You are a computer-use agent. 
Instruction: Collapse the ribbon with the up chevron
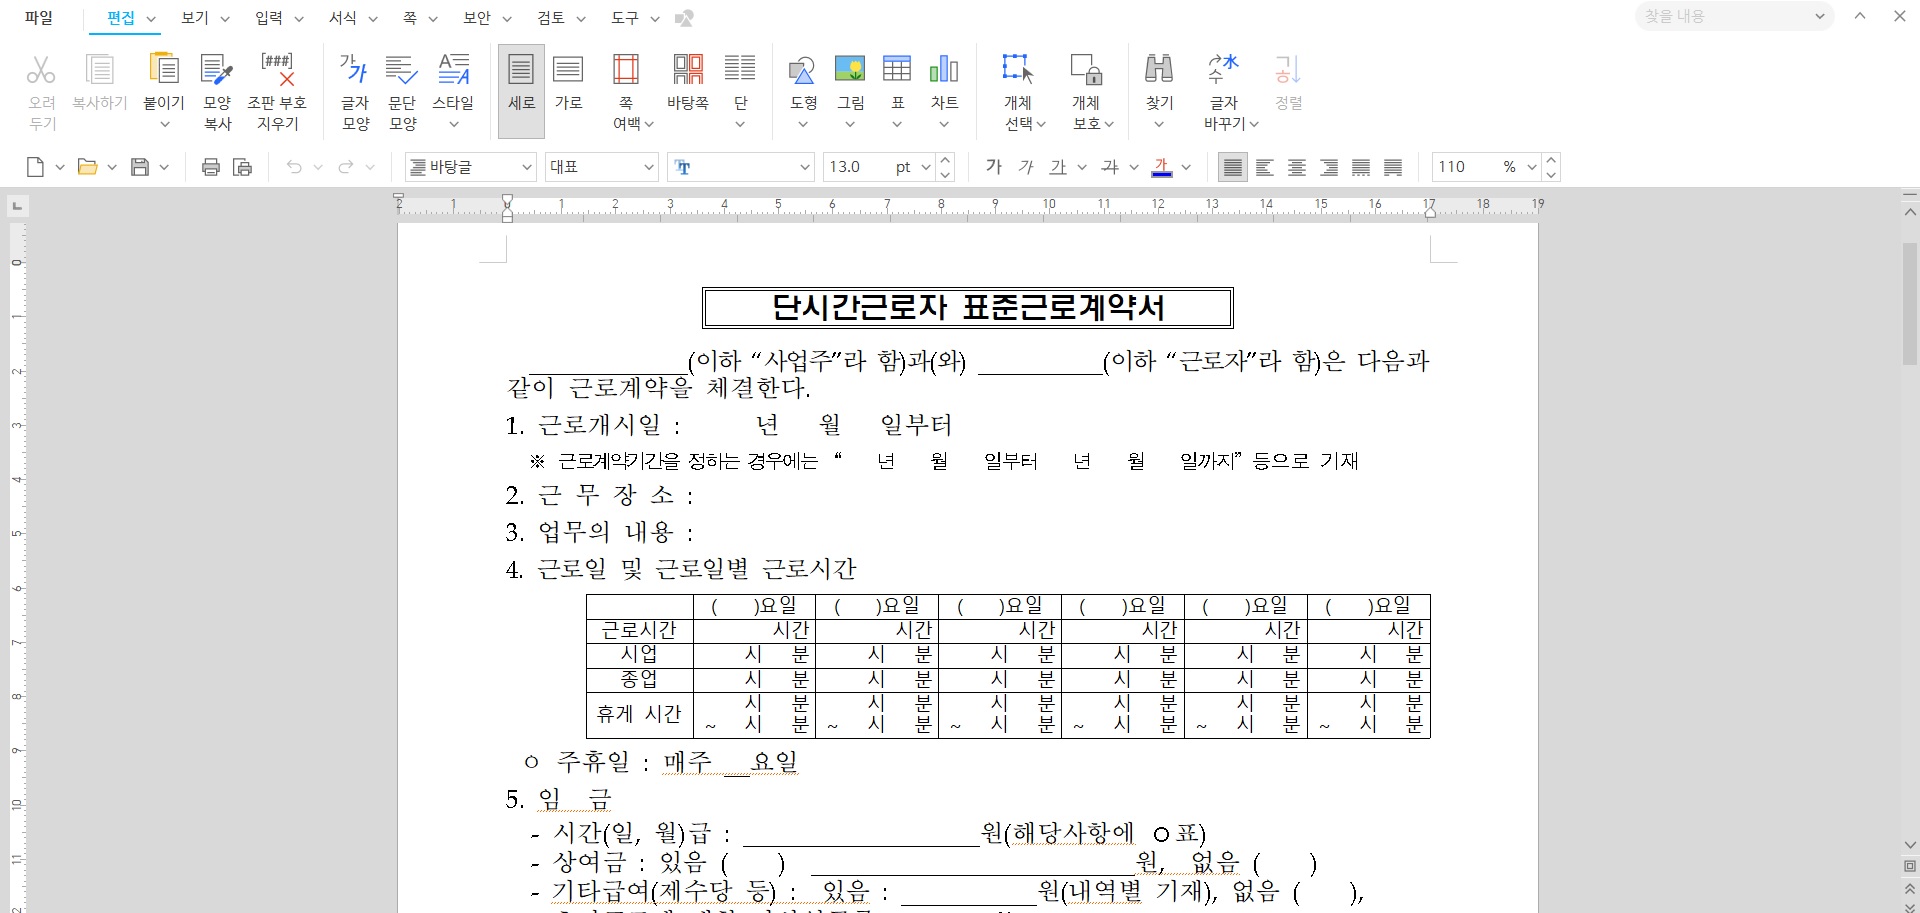click(x=1860, y=16)
